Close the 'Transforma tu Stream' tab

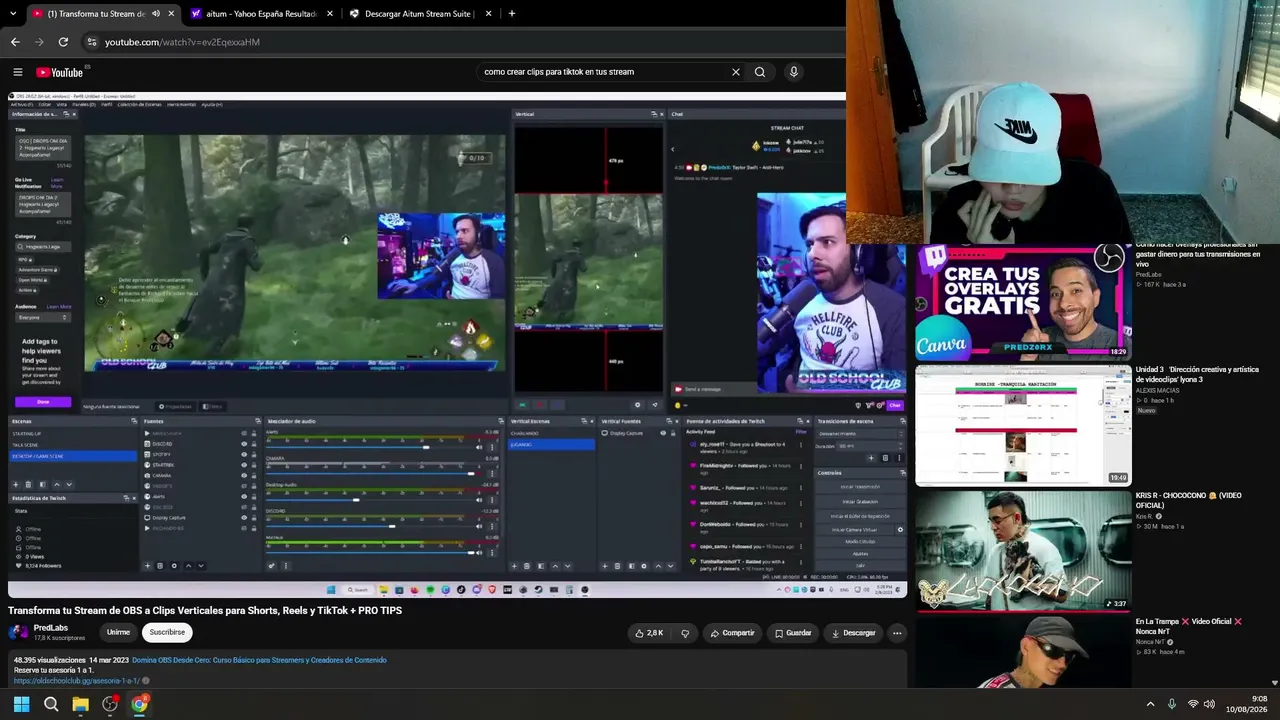(172, 14)
